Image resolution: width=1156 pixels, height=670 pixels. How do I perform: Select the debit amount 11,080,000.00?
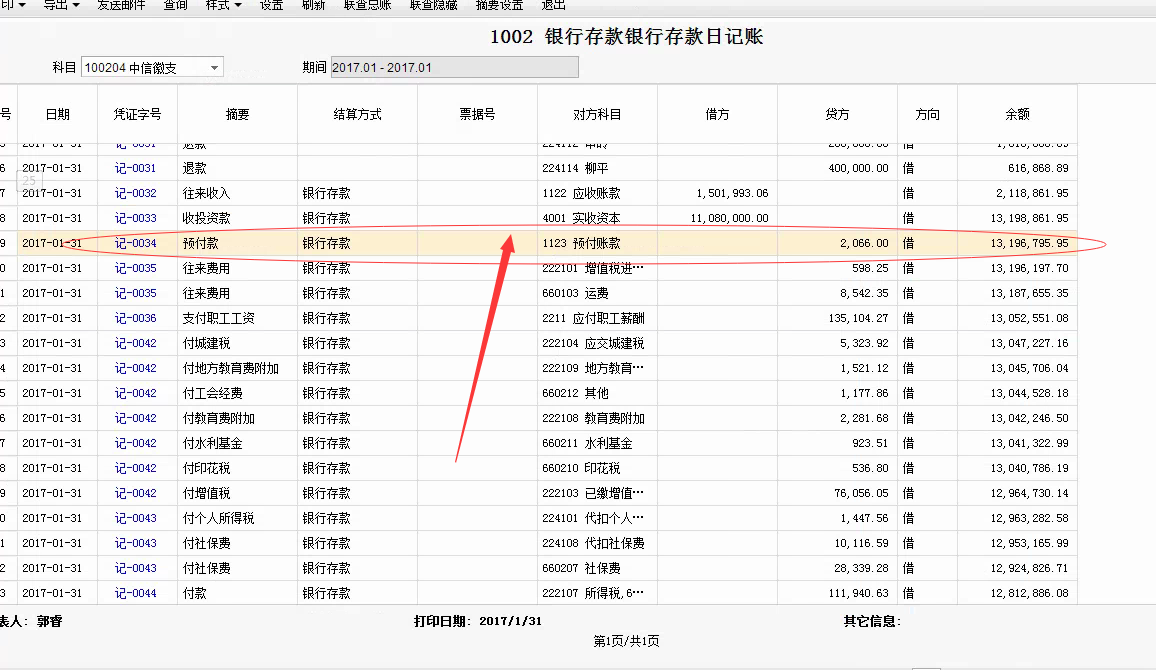(717, 218)
